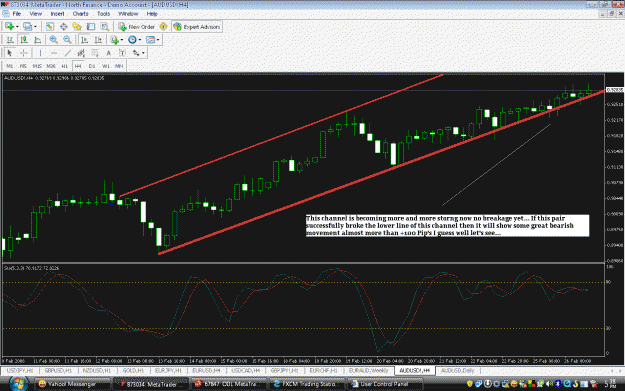625x391 pixels.
Task: Open Yahoo! Messenger from the taskbar
Action: [72, 384]
